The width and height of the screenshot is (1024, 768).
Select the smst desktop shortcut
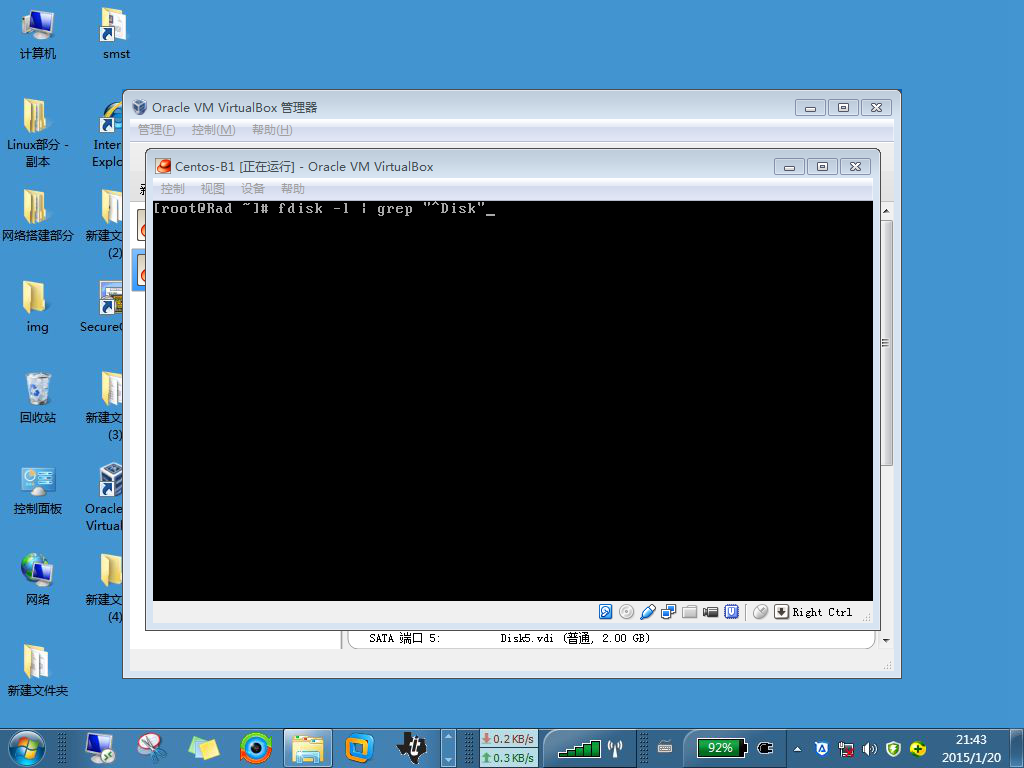click(116, 35)
